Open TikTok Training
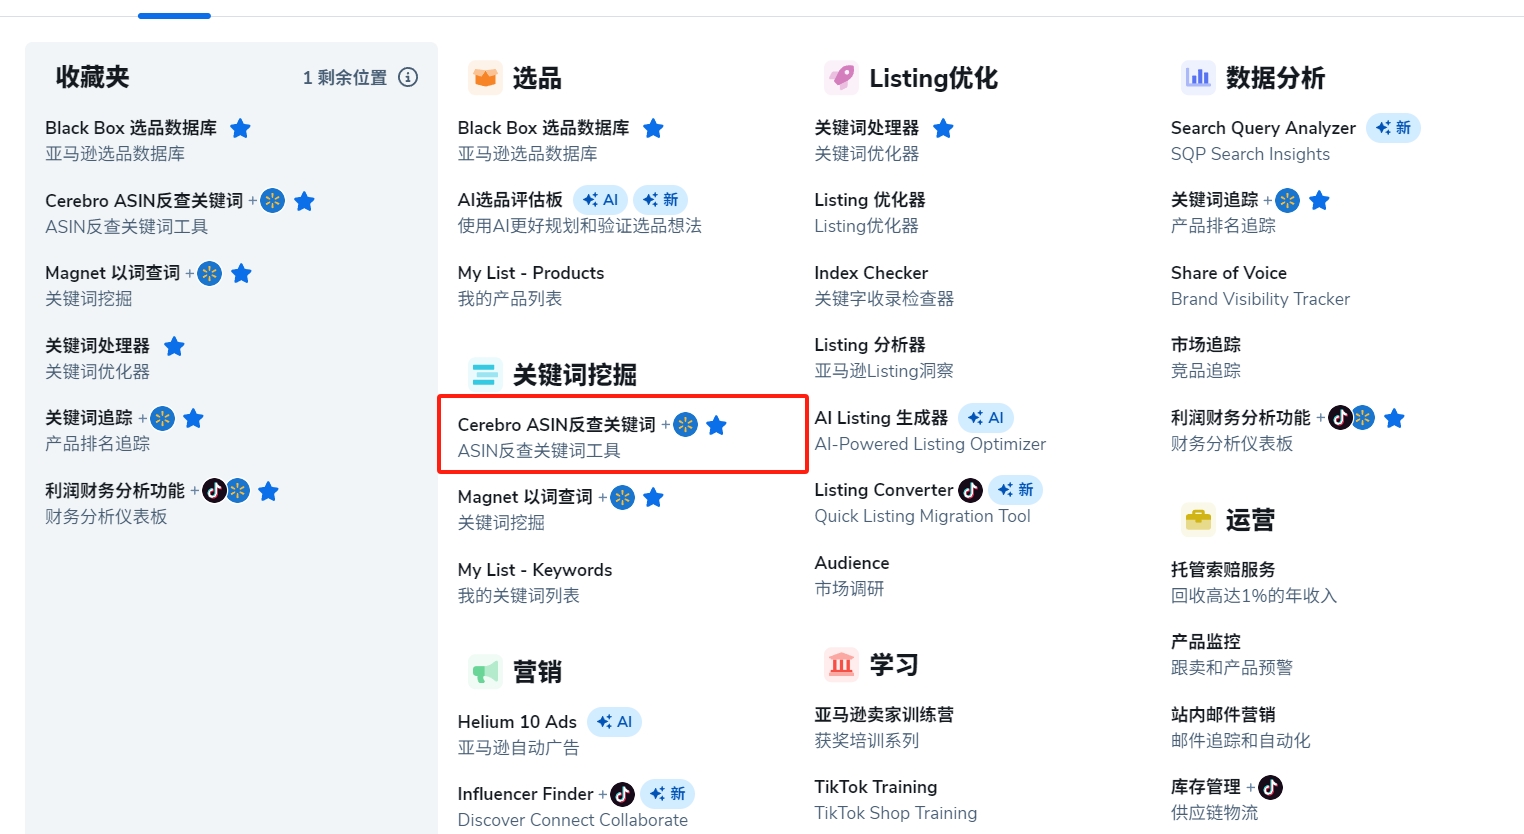This screenshot has height=834, width=1524. [x=876, y=787]
